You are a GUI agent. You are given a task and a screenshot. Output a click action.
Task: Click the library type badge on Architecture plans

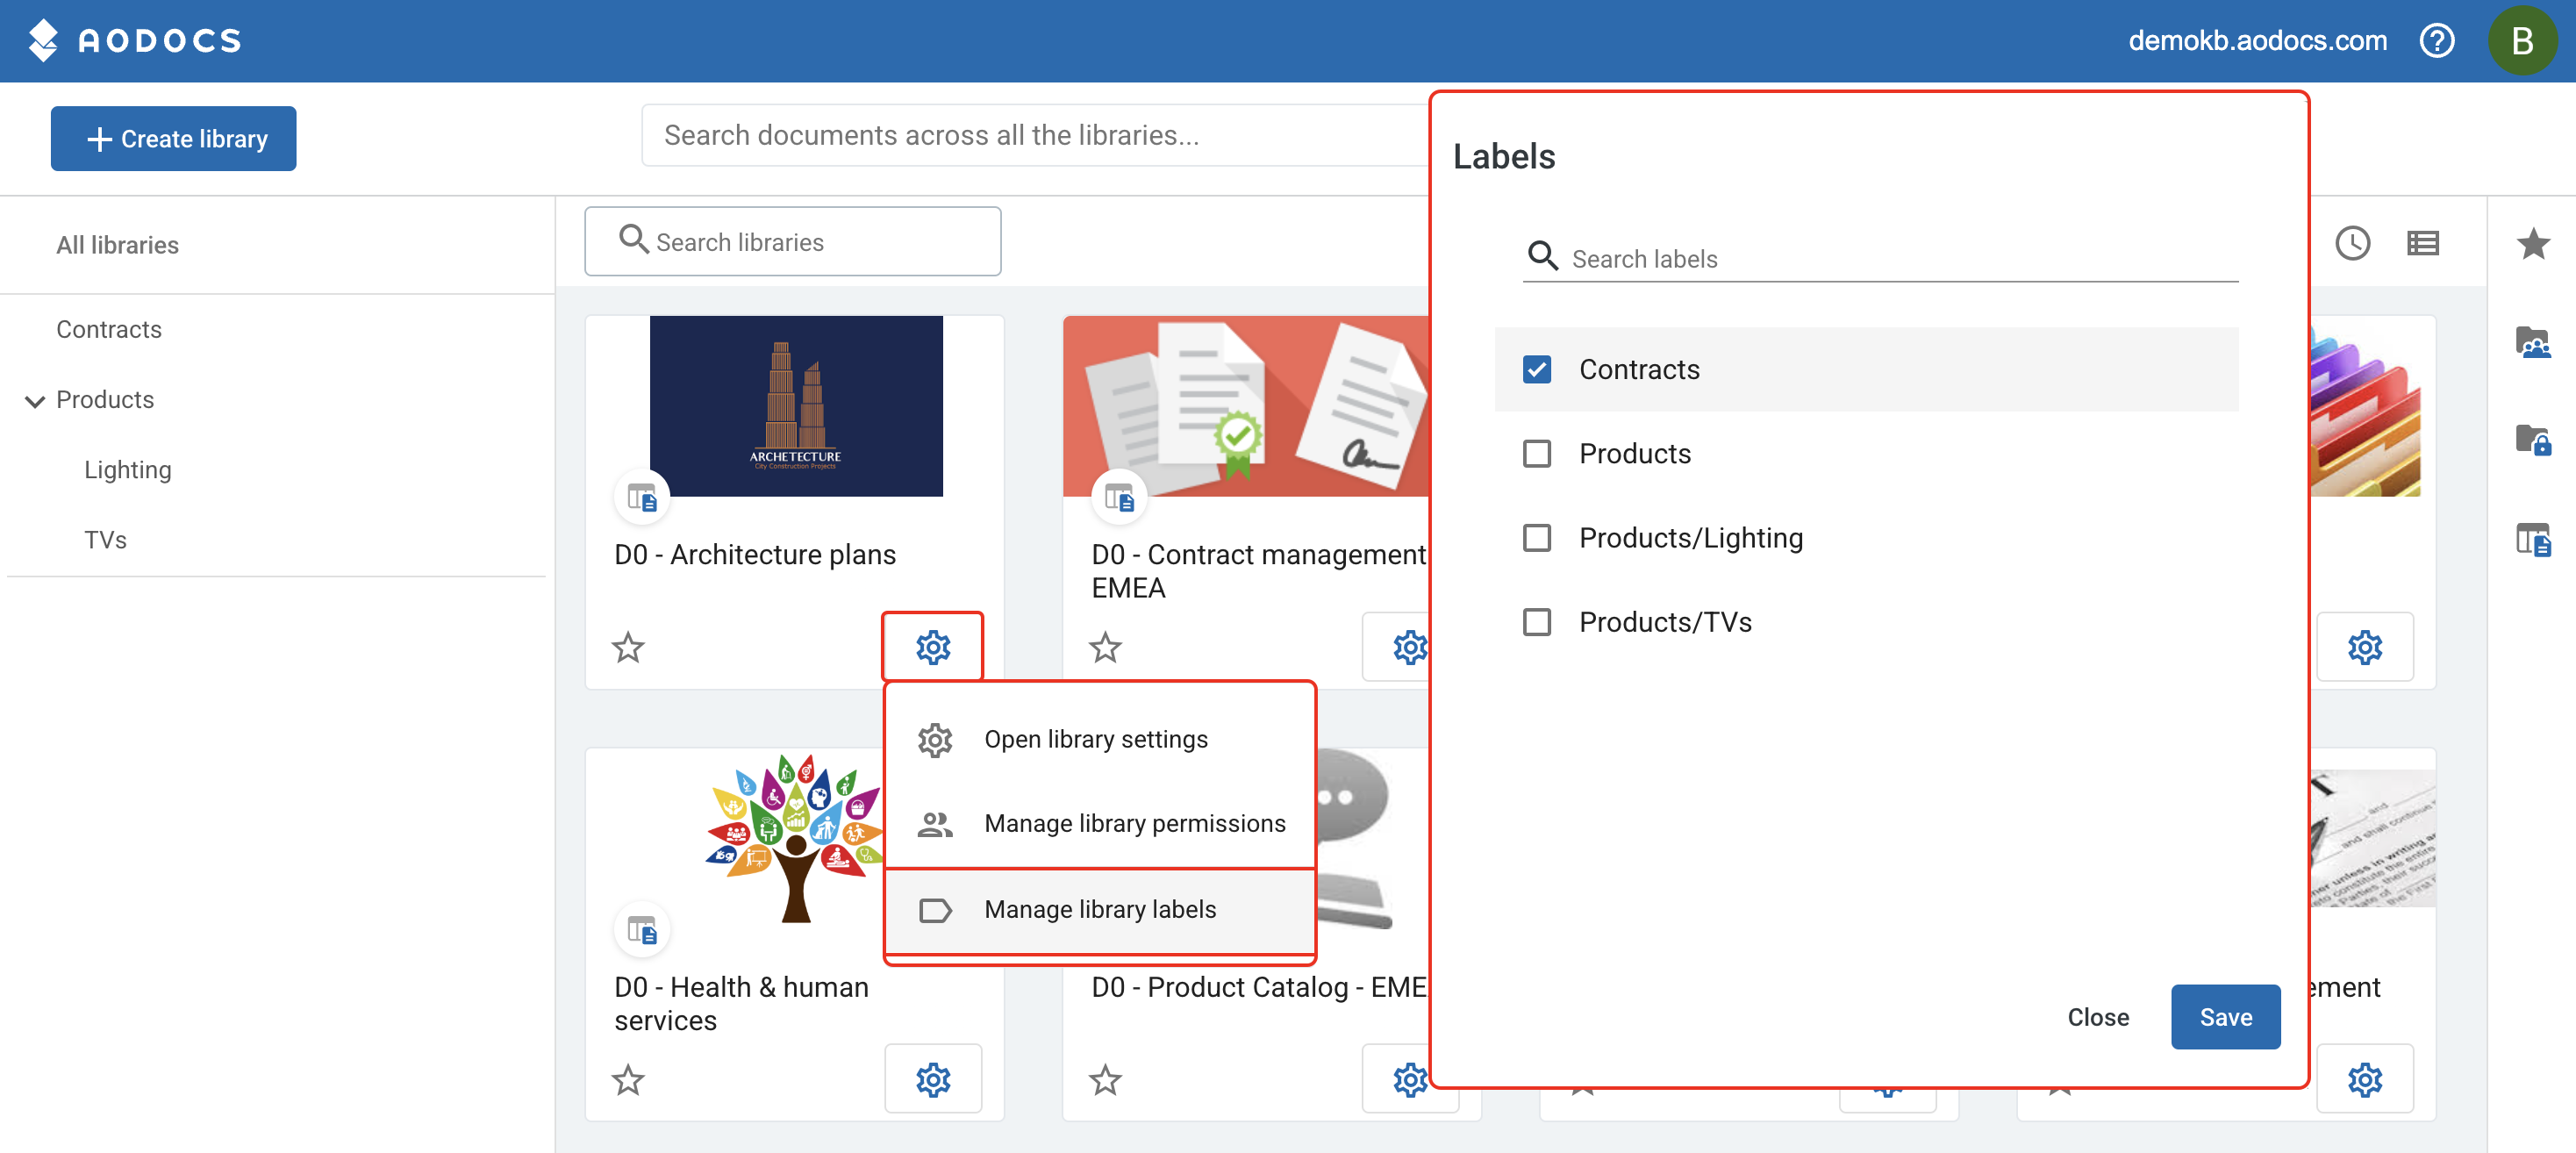pos(641,496)
